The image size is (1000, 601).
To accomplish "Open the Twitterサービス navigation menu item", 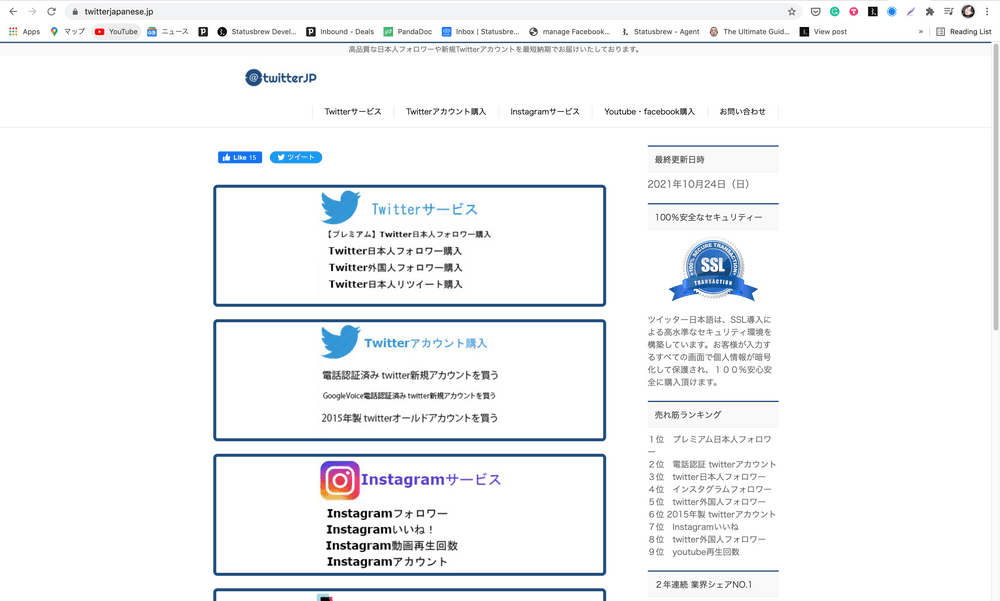I will pyautogui.click(x=353, y=112).
